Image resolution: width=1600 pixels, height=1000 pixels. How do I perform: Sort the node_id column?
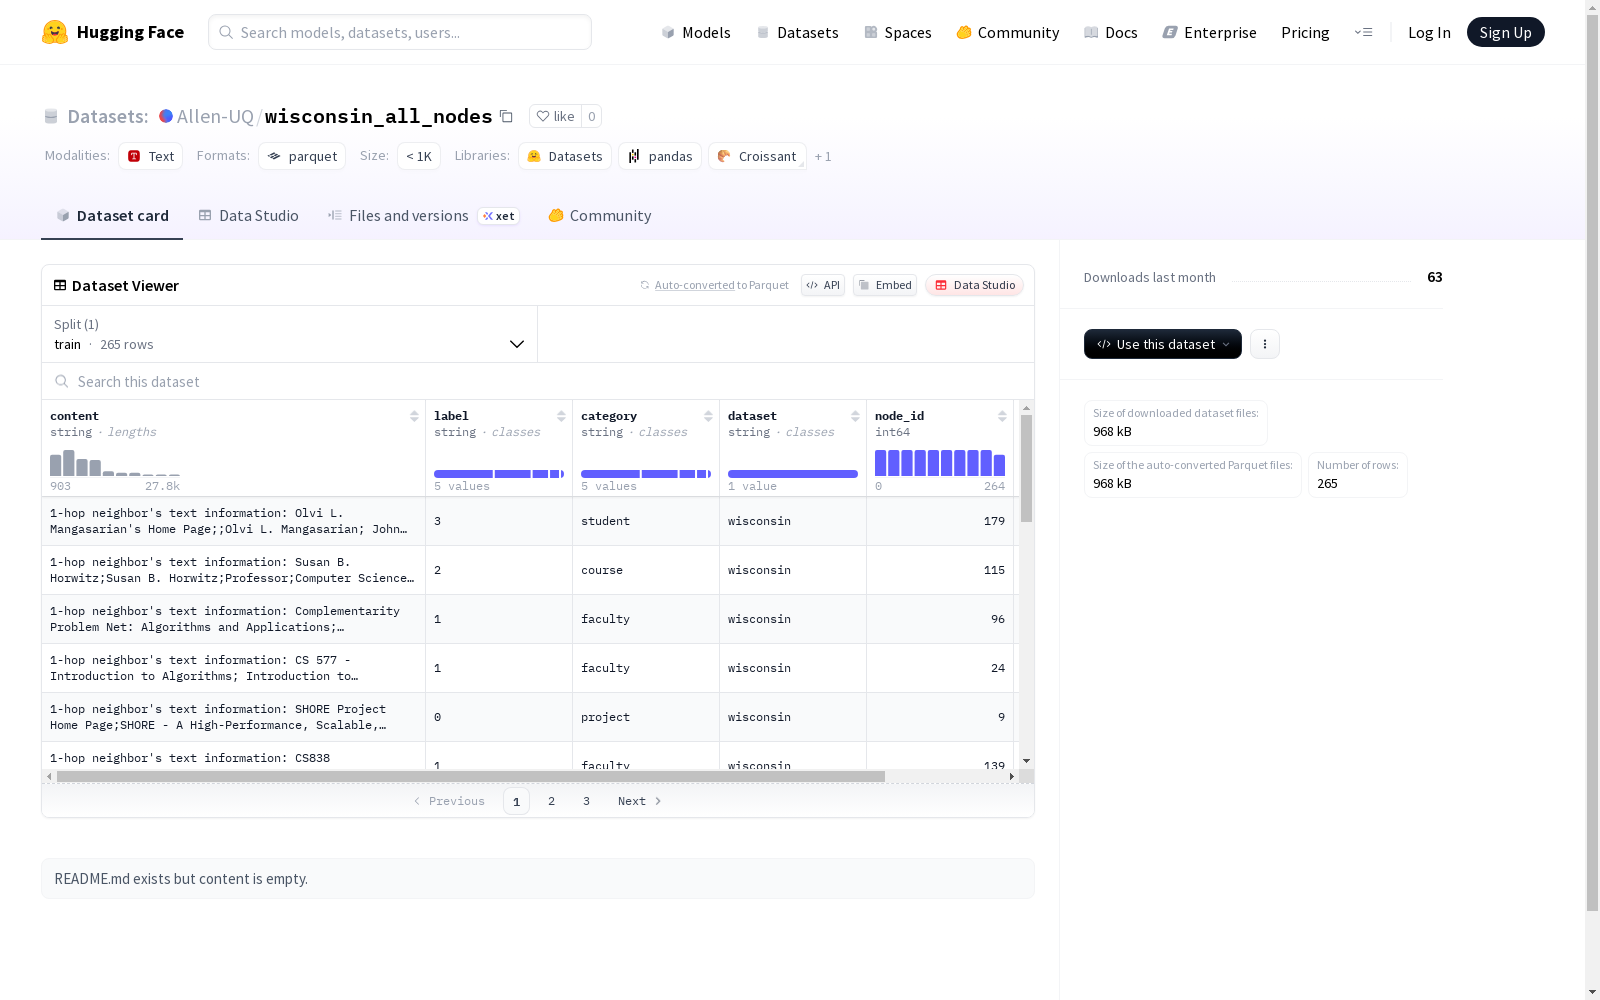pos(1002,416)
